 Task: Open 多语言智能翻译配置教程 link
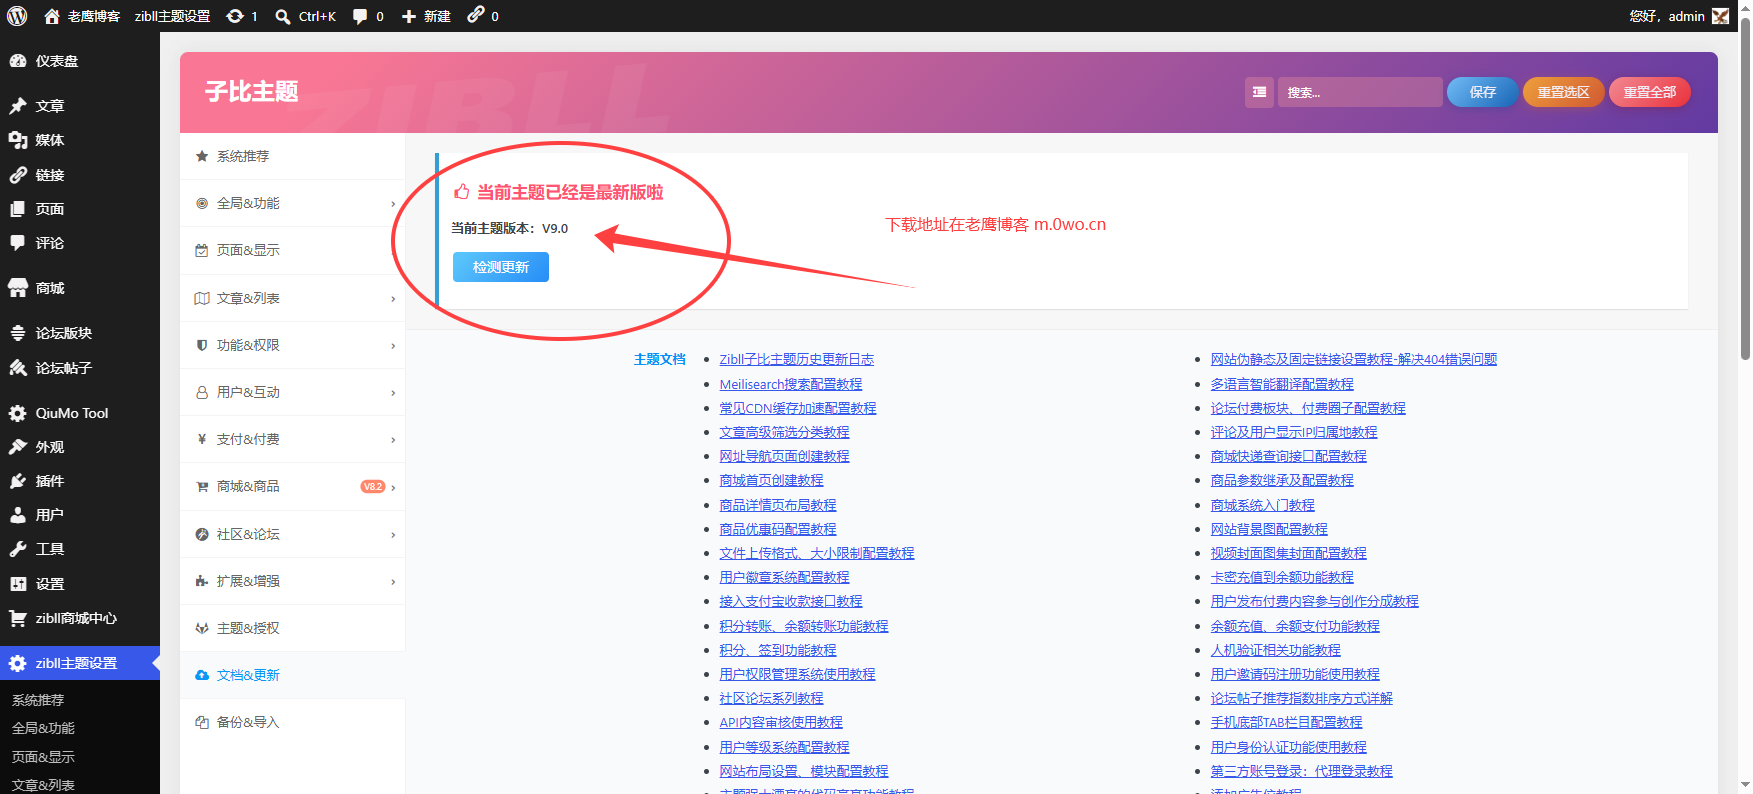click(x=1281, y=384)
